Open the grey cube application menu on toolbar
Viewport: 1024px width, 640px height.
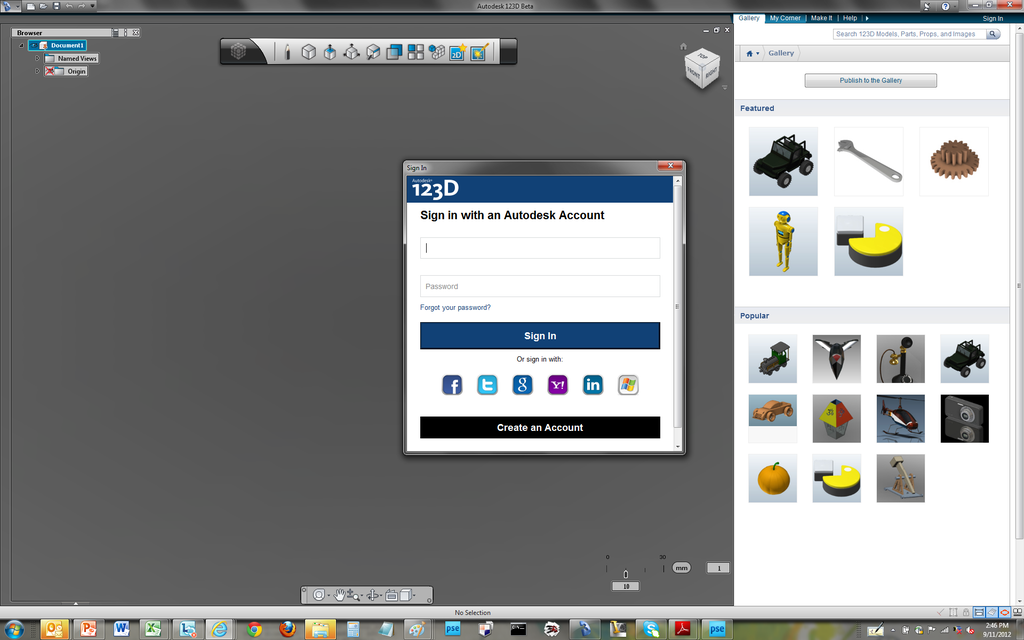[239, 52]
